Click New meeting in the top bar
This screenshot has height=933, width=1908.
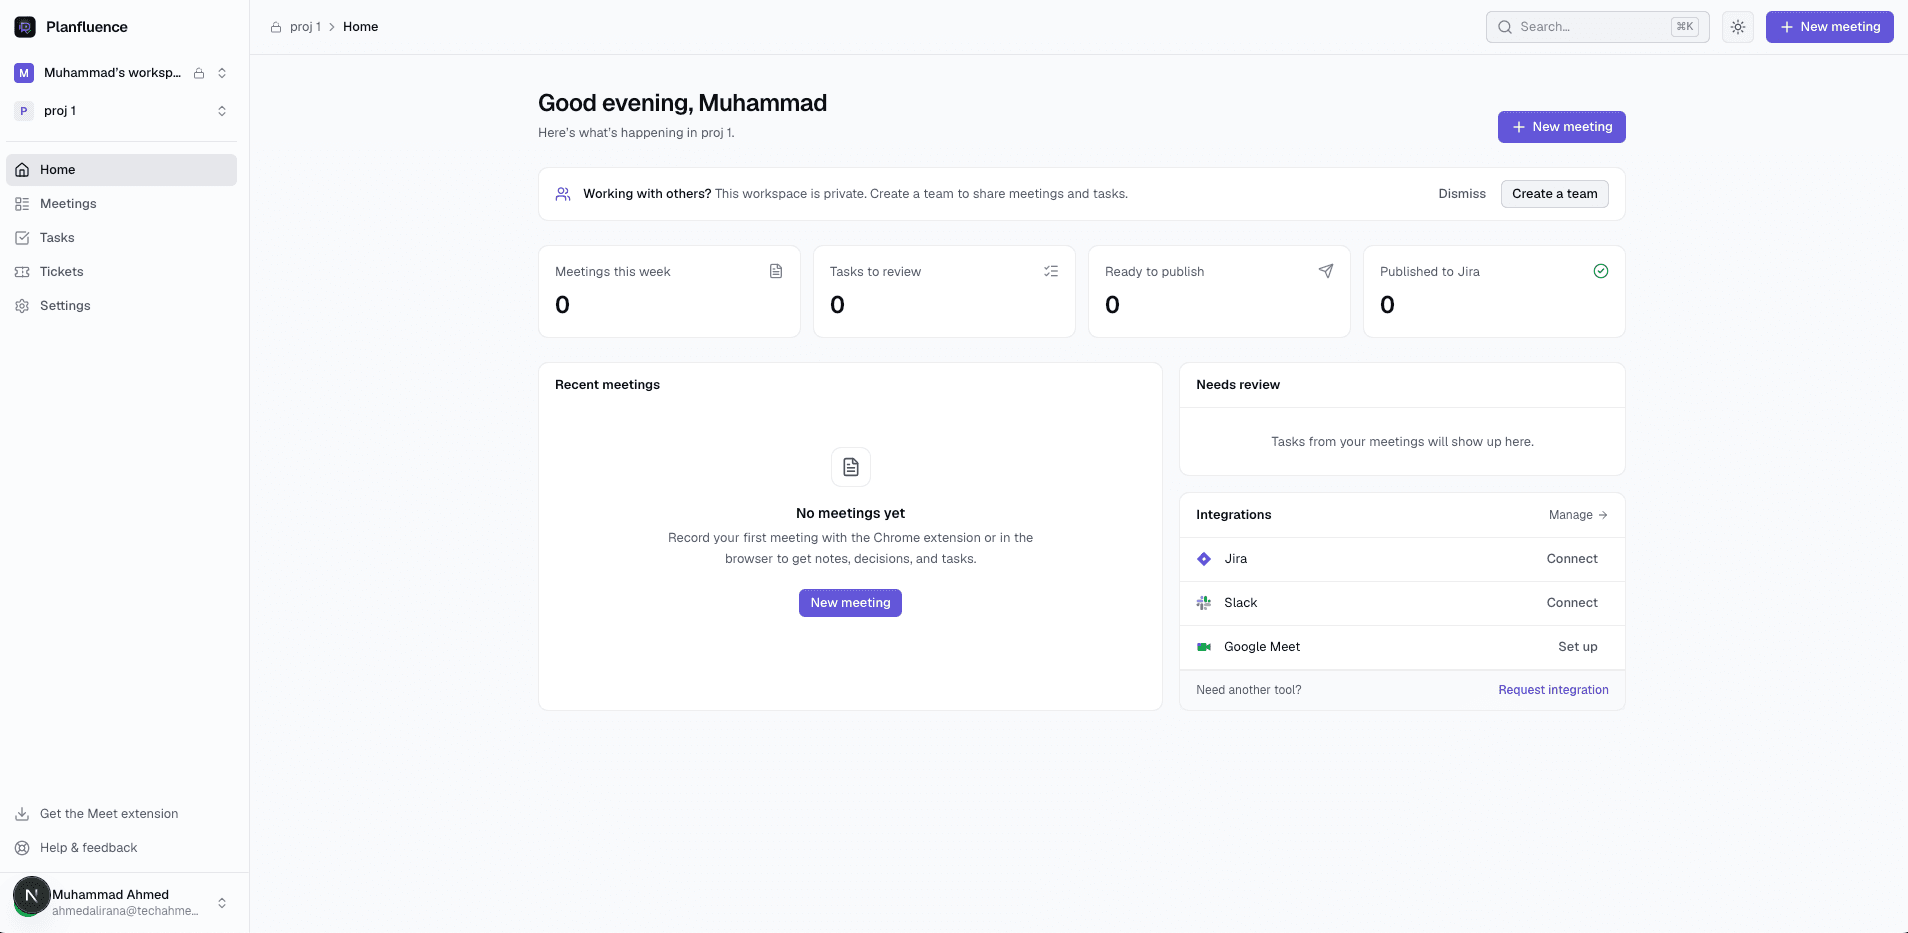click(x=1829, y=27)
